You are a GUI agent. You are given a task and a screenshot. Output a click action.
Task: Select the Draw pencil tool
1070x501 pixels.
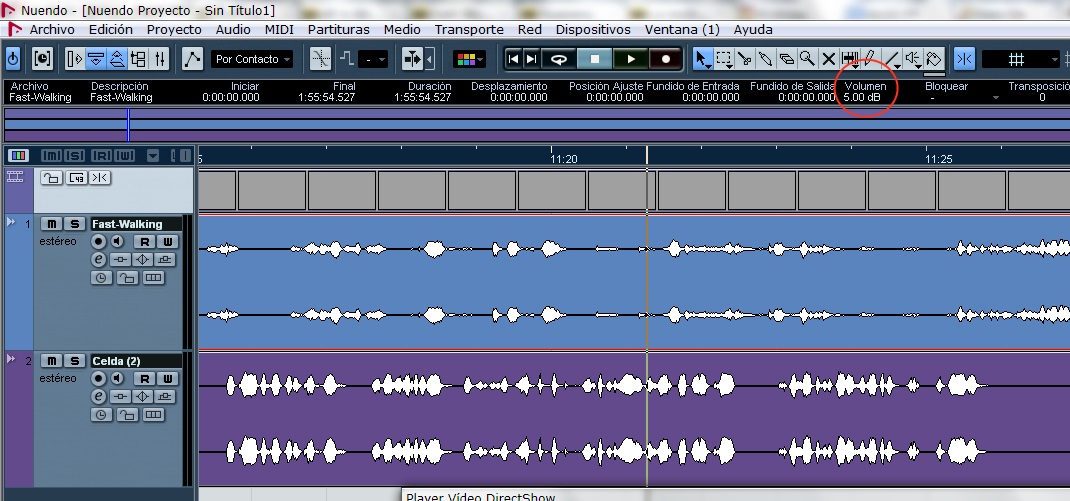coord(870,59)
